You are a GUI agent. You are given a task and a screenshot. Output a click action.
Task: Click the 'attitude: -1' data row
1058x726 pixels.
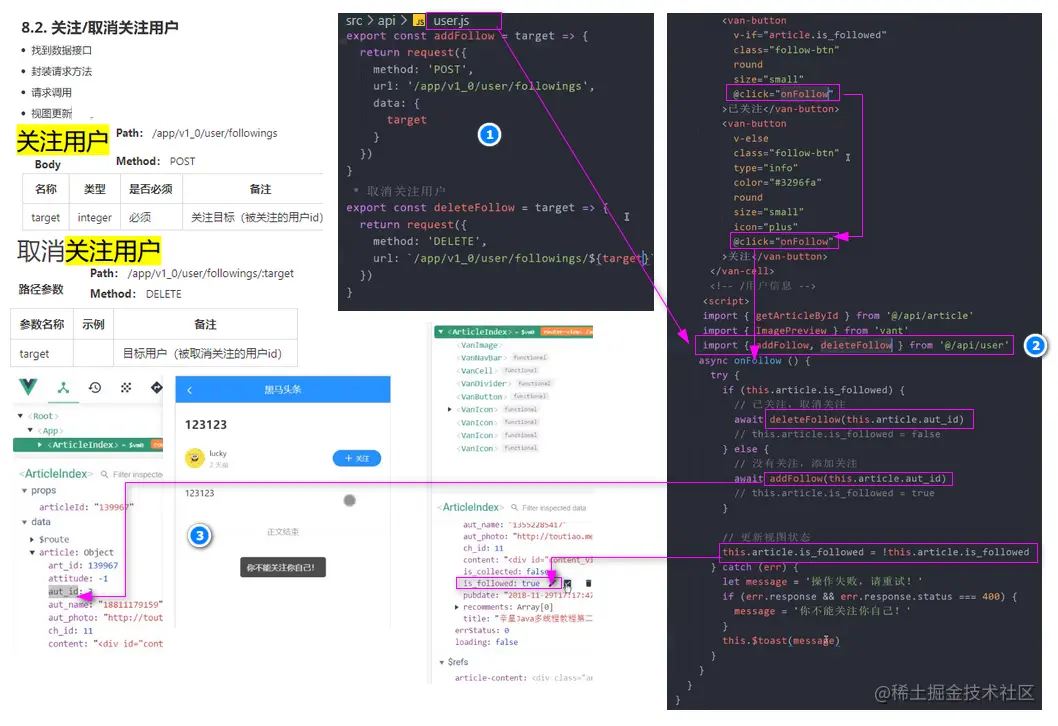pos(78,578)
